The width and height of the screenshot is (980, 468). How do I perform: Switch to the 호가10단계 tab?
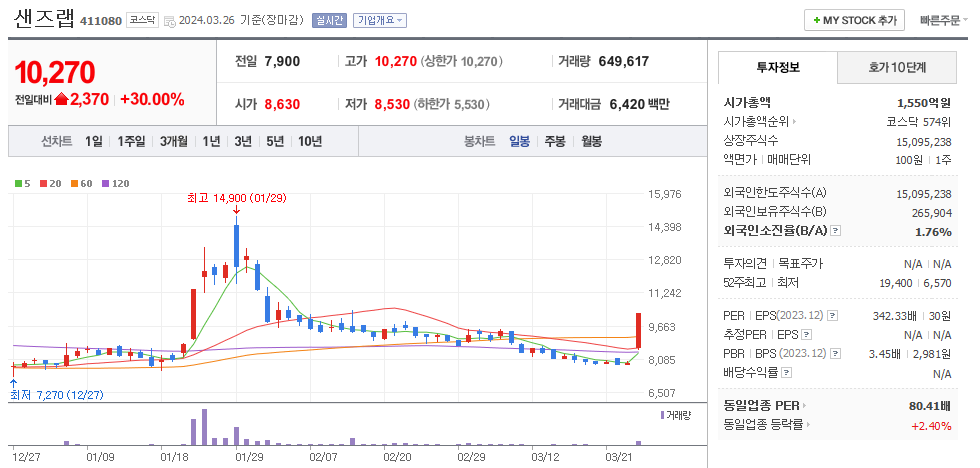point(897,67)
